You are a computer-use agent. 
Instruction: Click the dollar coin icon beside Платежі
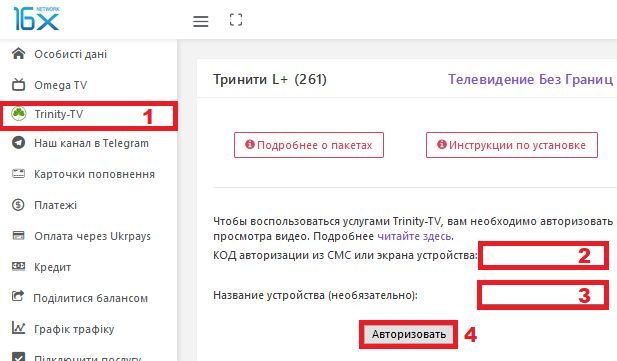pos(18,205)
